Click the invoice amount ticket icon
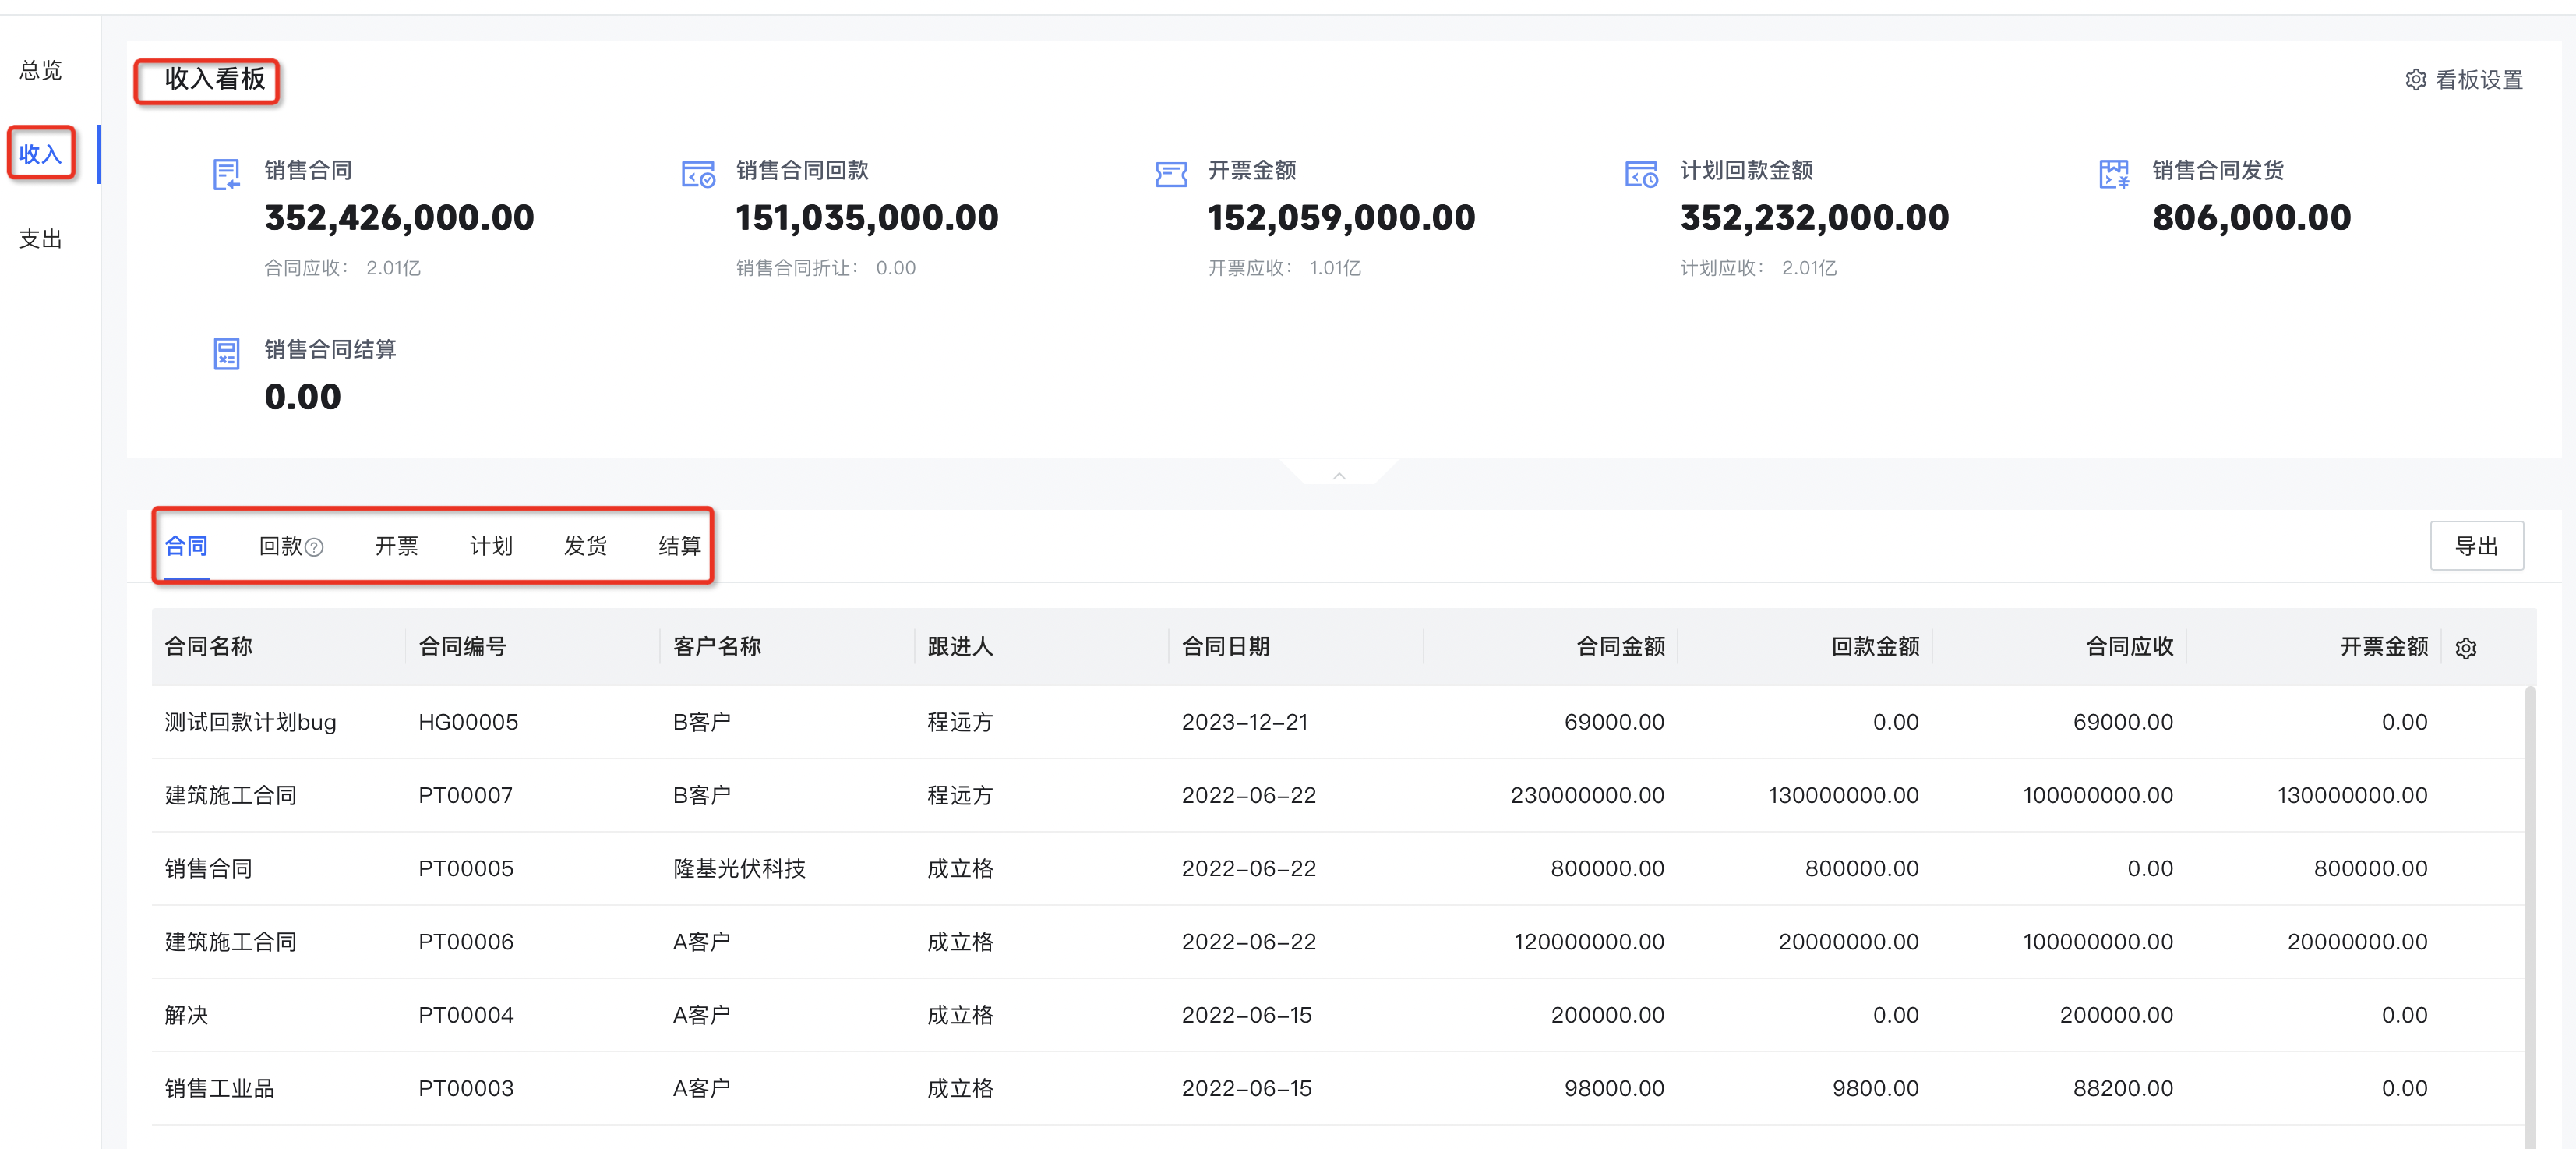 click(1170, 174)
